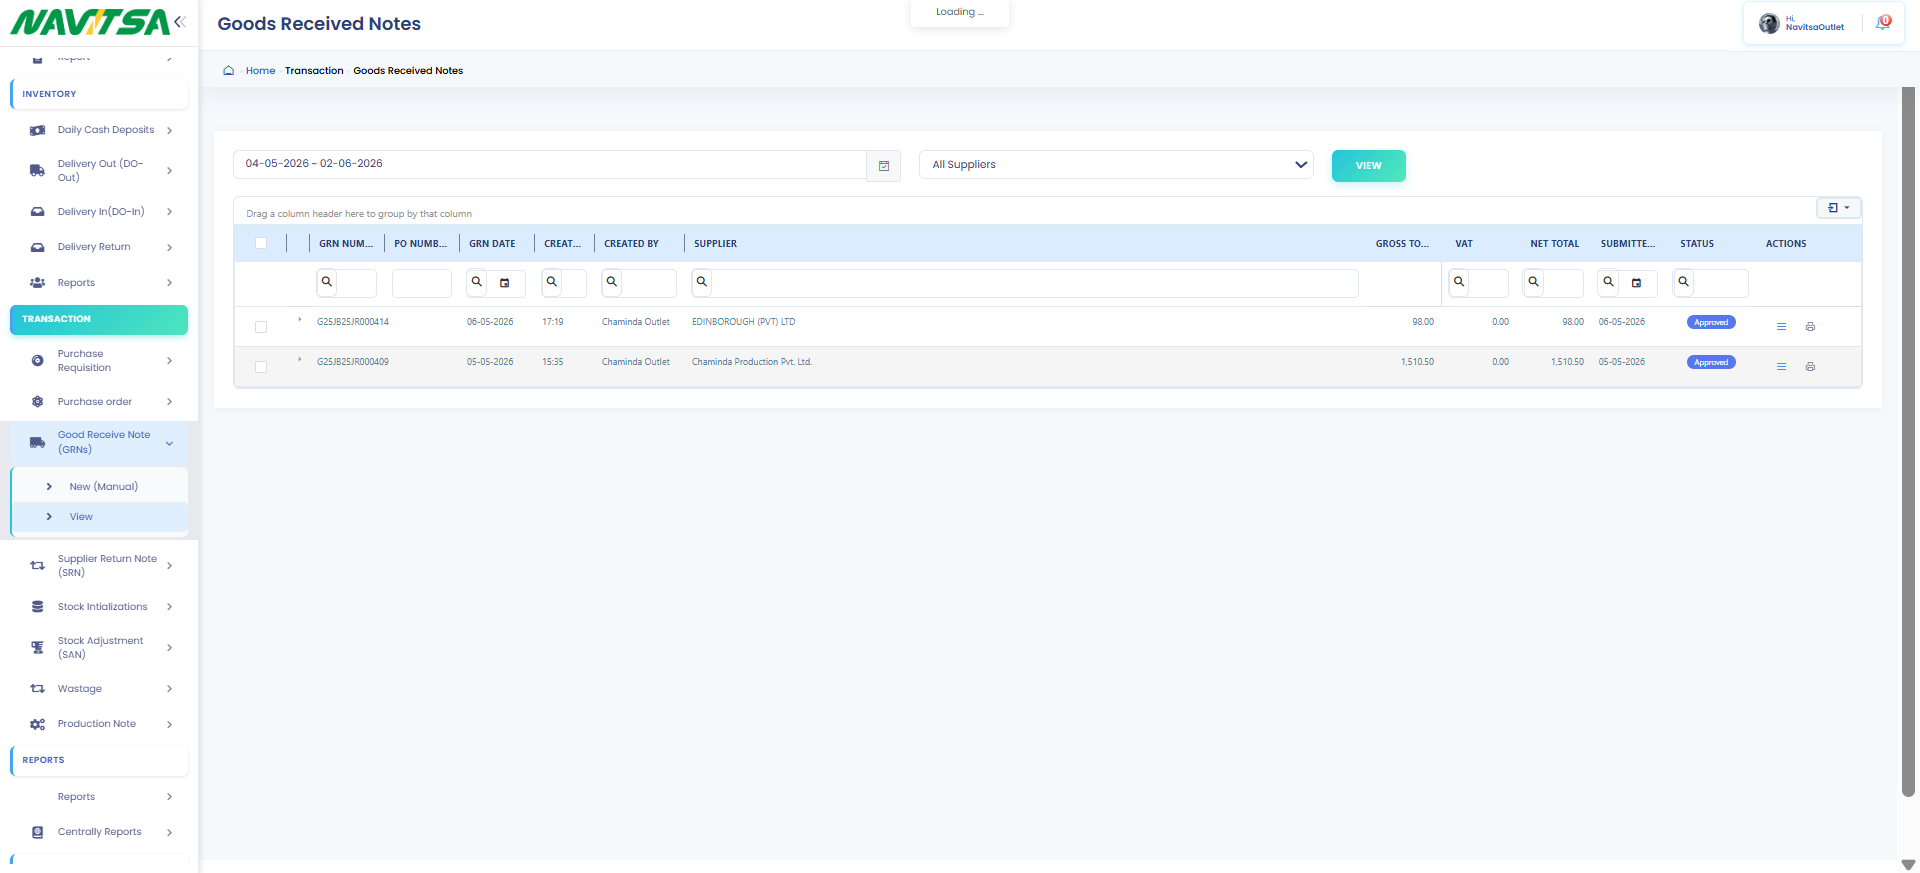Click the Daily Cash Deposits icon
The width and height of the screenshot is (1920, 873).
click(x=37, y=130)
